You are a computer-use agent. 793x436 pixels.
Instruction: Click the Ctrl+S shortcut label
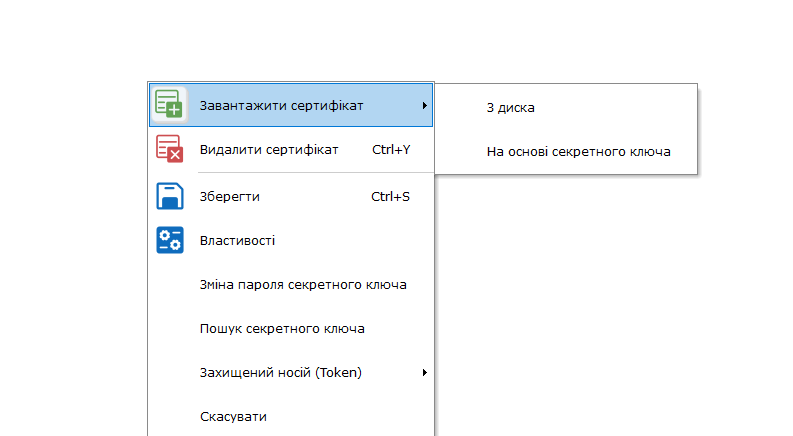pos(390,197)
